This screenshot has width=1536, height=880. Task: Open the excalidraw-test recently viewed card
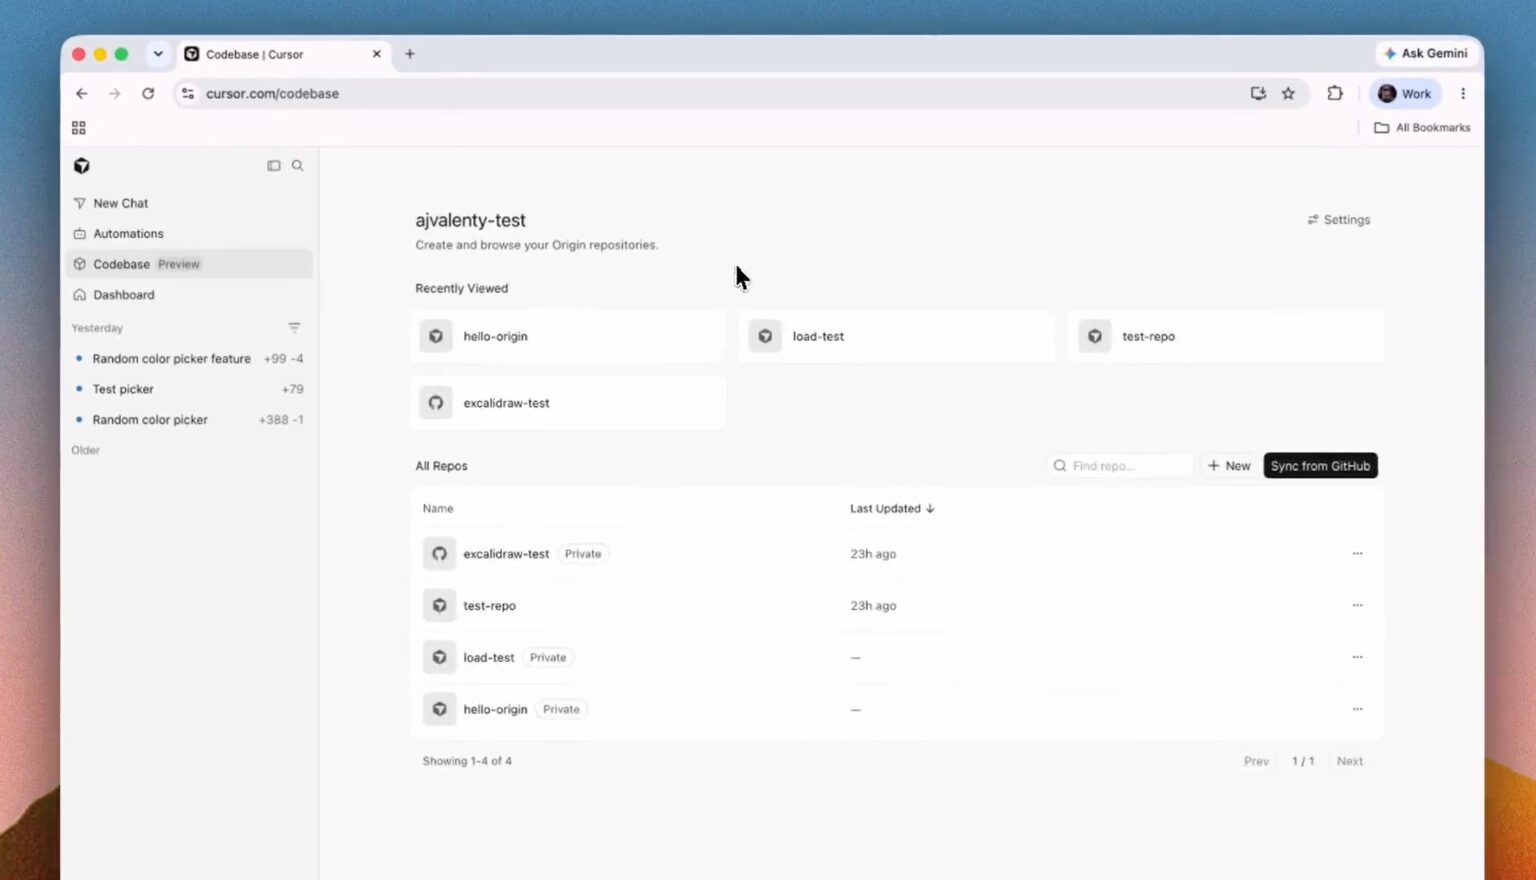pyautogui.click(x=568, y=403)
